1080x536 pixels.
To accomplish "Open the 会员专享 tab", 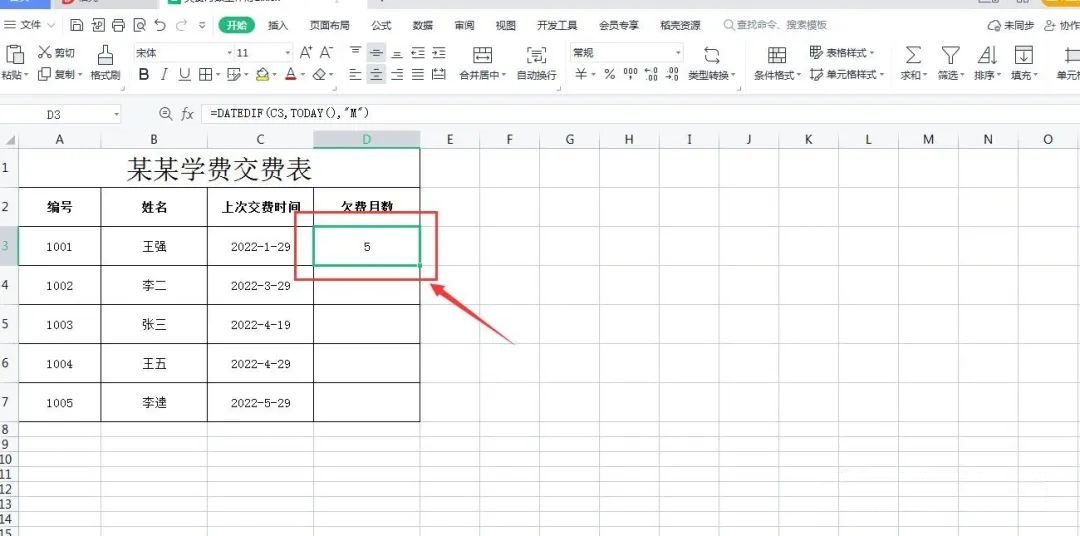I will click(619, 25).
